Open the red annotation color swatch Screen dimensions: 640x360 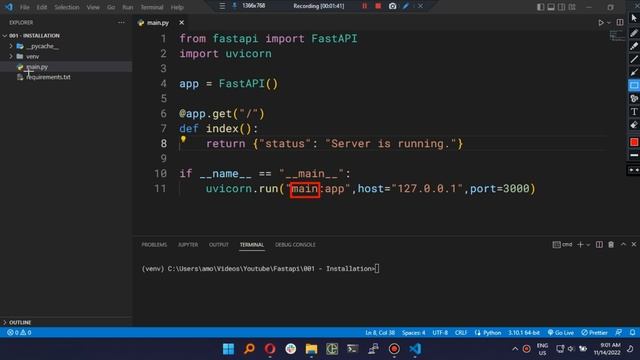point(634,142)
